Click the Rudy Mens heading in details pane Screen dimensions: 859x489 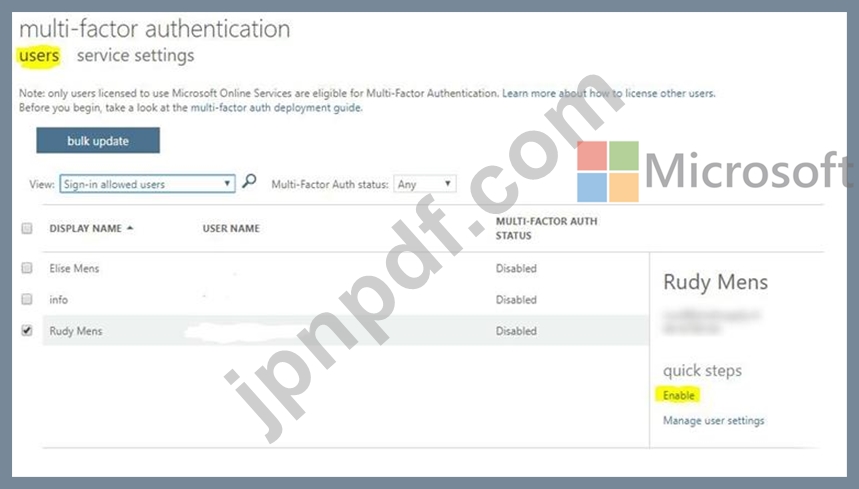tap(715, 282)
